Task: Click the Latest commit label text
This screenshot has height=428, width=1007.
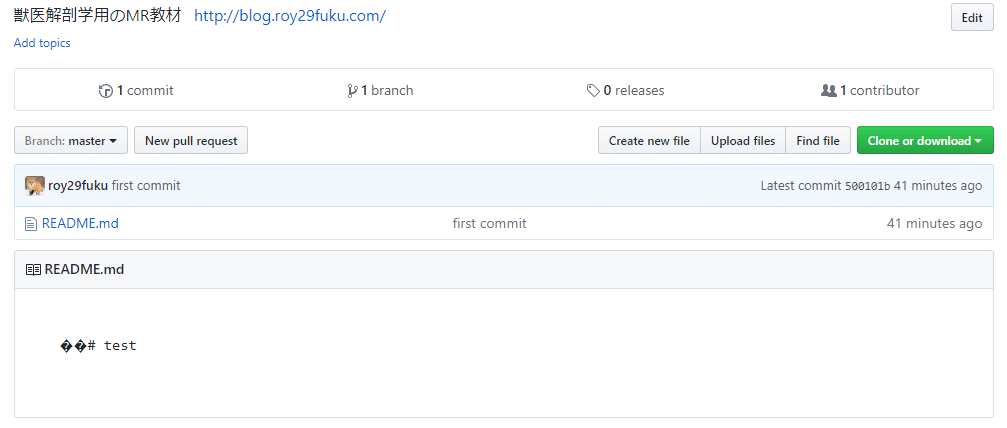Action: point(801,186)
